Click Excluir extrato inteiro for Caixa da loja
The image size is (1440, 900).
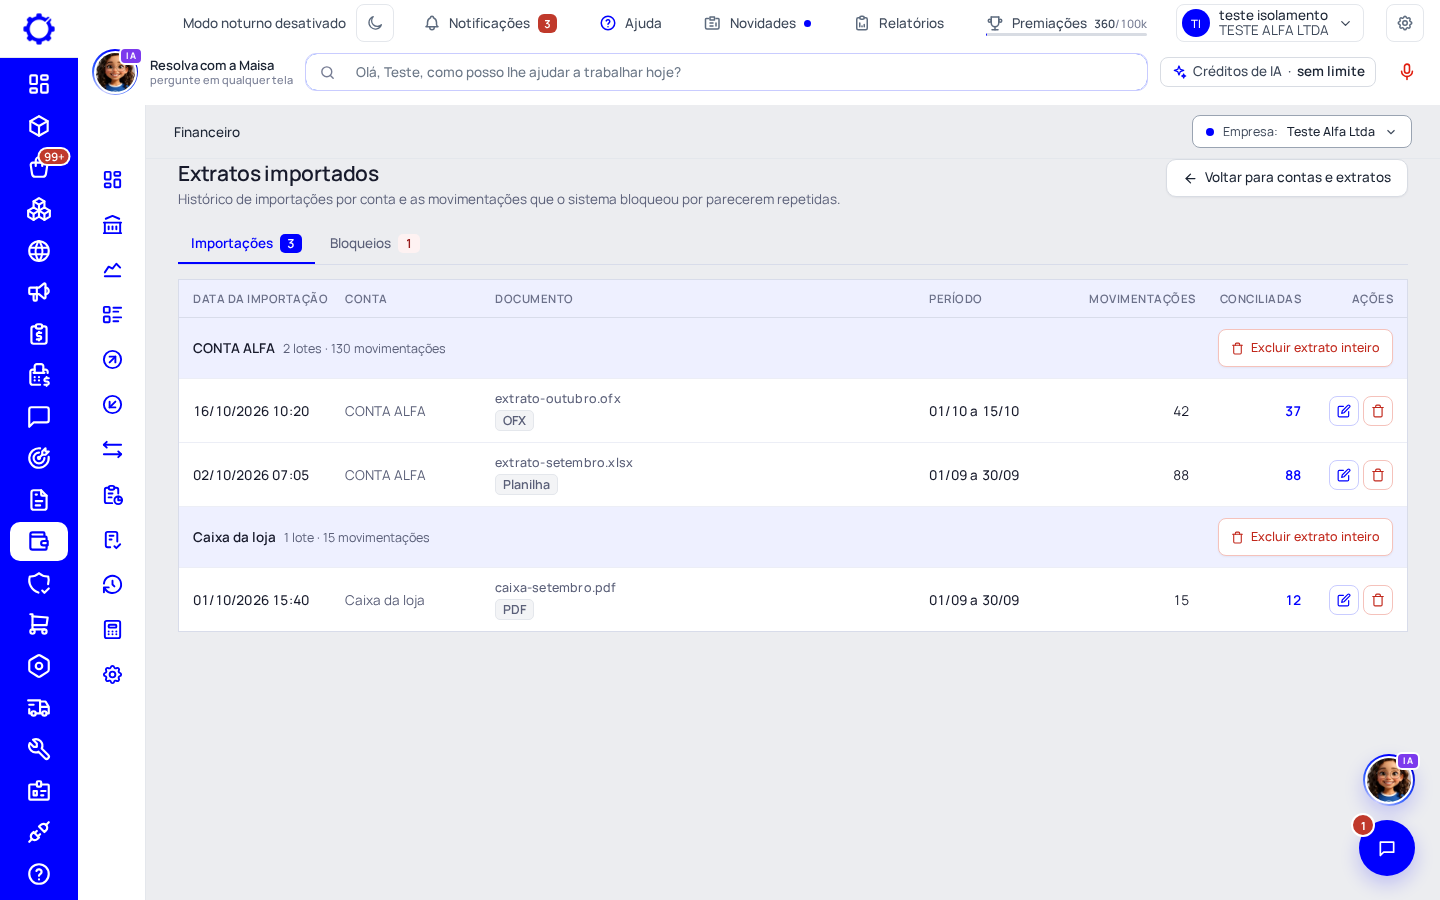tap(1305, 537)
